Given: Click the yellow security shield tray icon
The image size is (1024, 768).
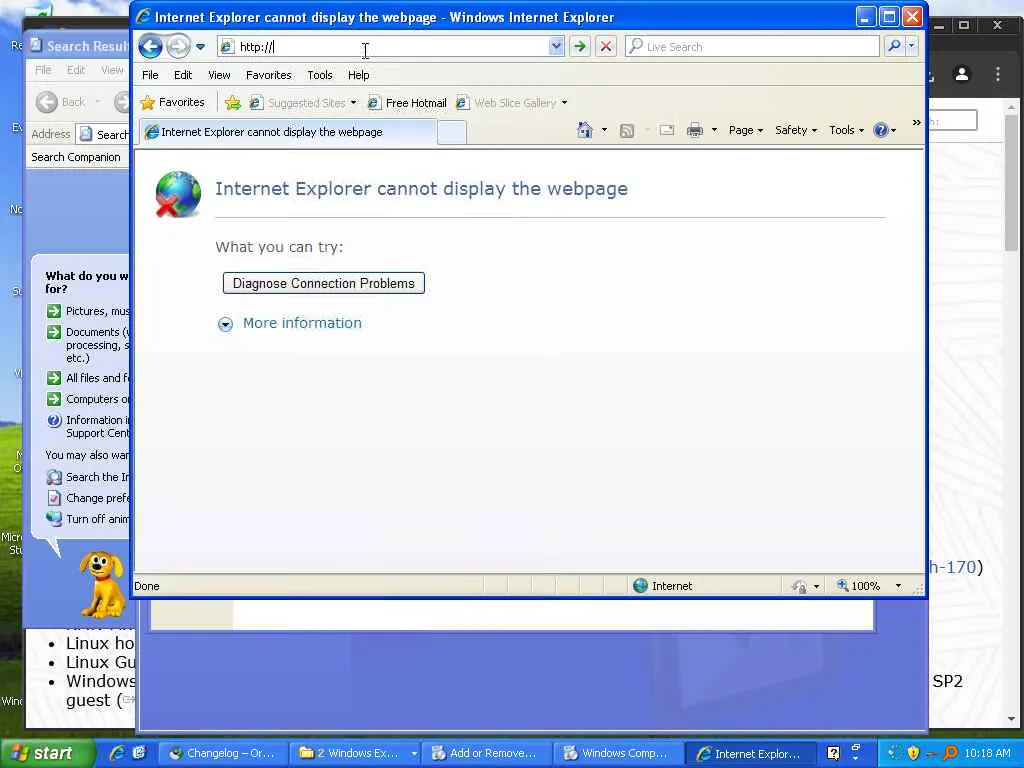Looking at the screenshot, I should click(913, 754).
